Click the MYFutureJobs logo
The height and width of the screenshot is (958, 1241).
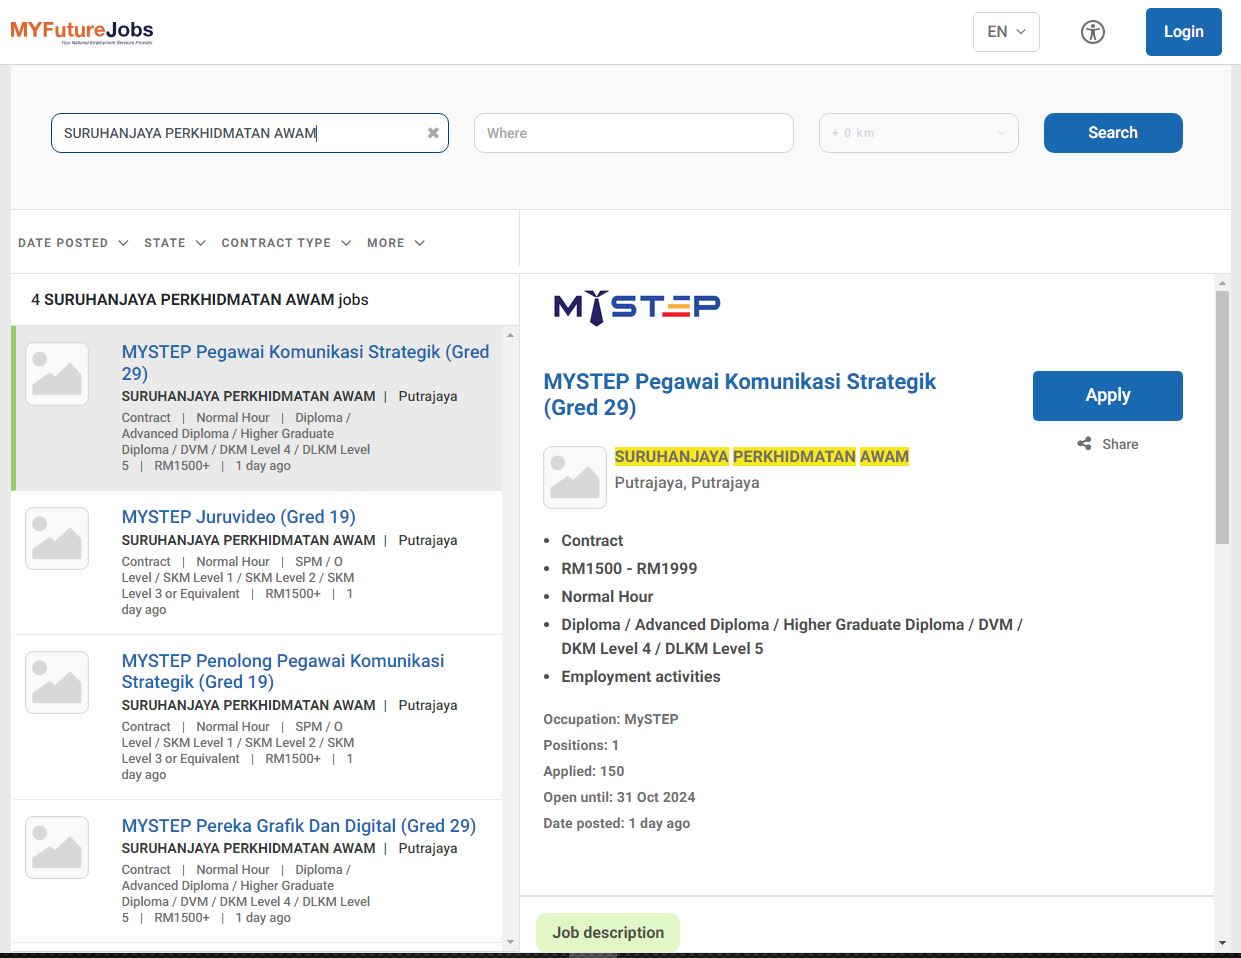[82, 32]
